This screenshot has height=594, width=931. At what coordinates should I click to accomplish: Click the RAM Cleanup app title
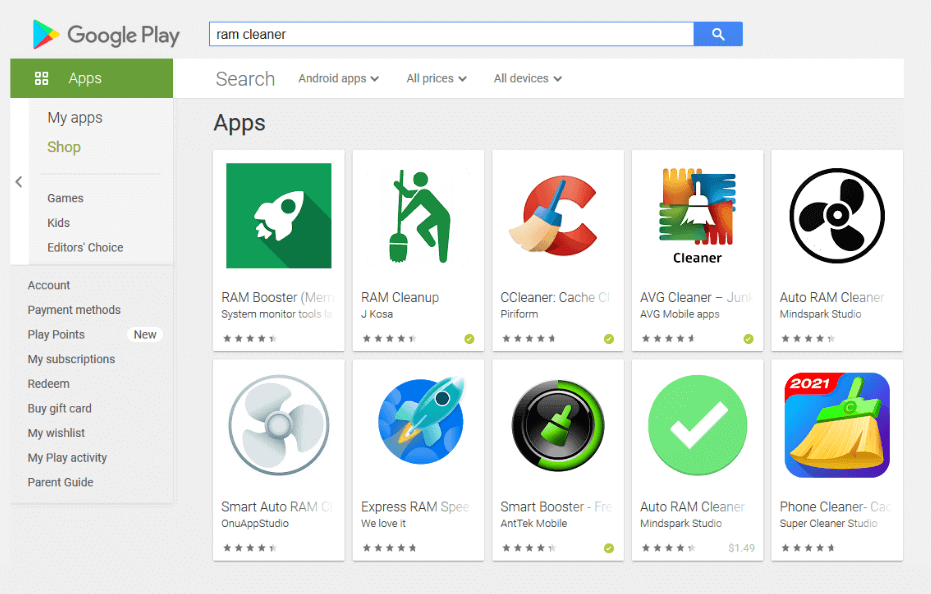[x=400, y=297]
